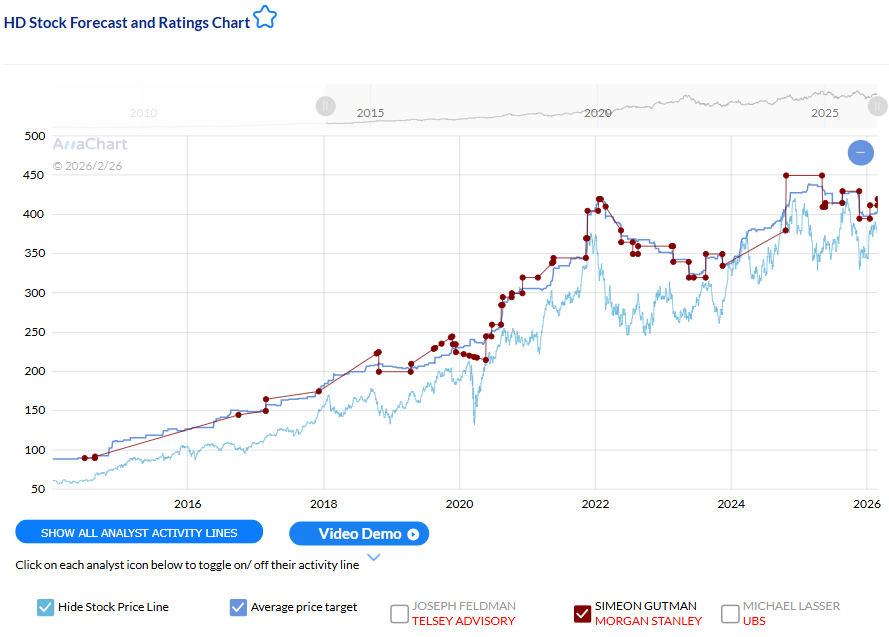Viewport: 889px width, 637px height.
Task: Enable Joseph Feldman's activity line
Action: 399,613
